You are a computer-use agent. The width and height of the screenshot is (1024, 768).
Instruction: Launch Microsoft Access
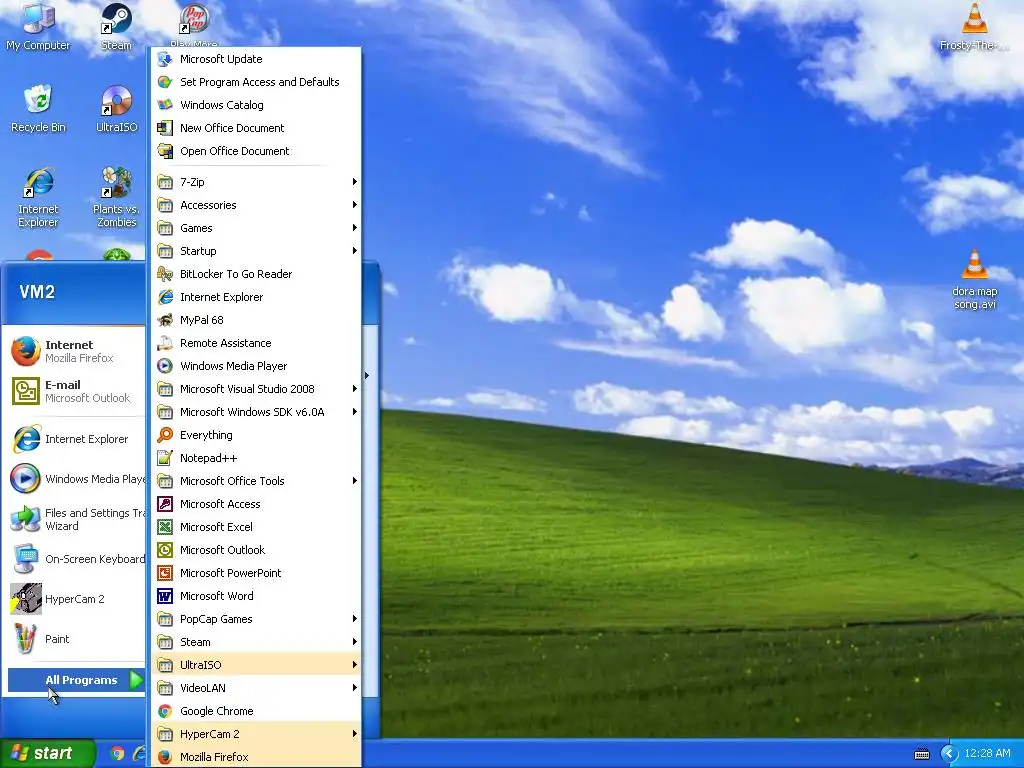[256, 504]
